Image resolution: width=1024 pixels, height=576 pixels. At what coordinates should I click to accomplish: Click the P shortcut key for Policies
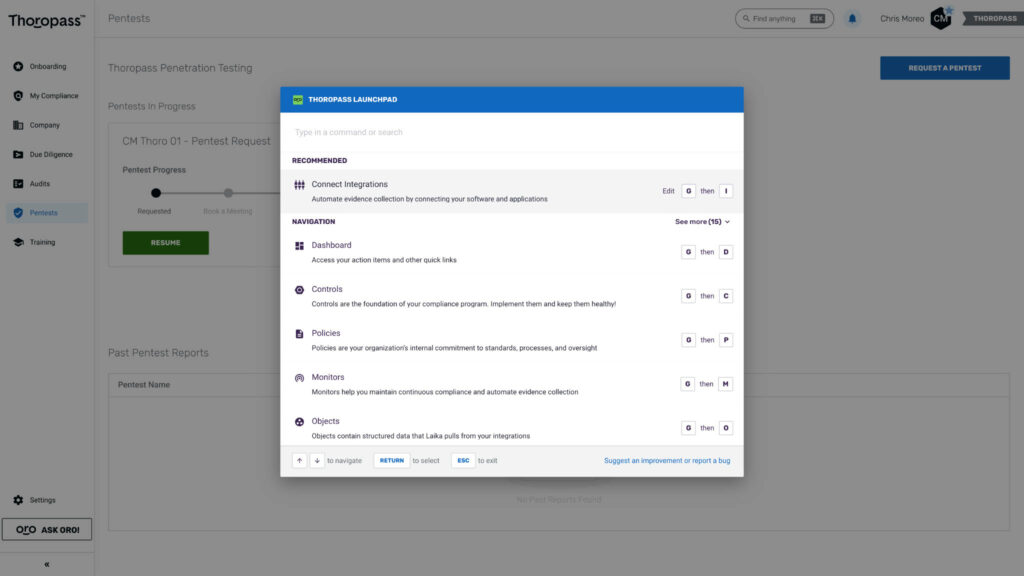pyautogui.click(x=726, y=340)
